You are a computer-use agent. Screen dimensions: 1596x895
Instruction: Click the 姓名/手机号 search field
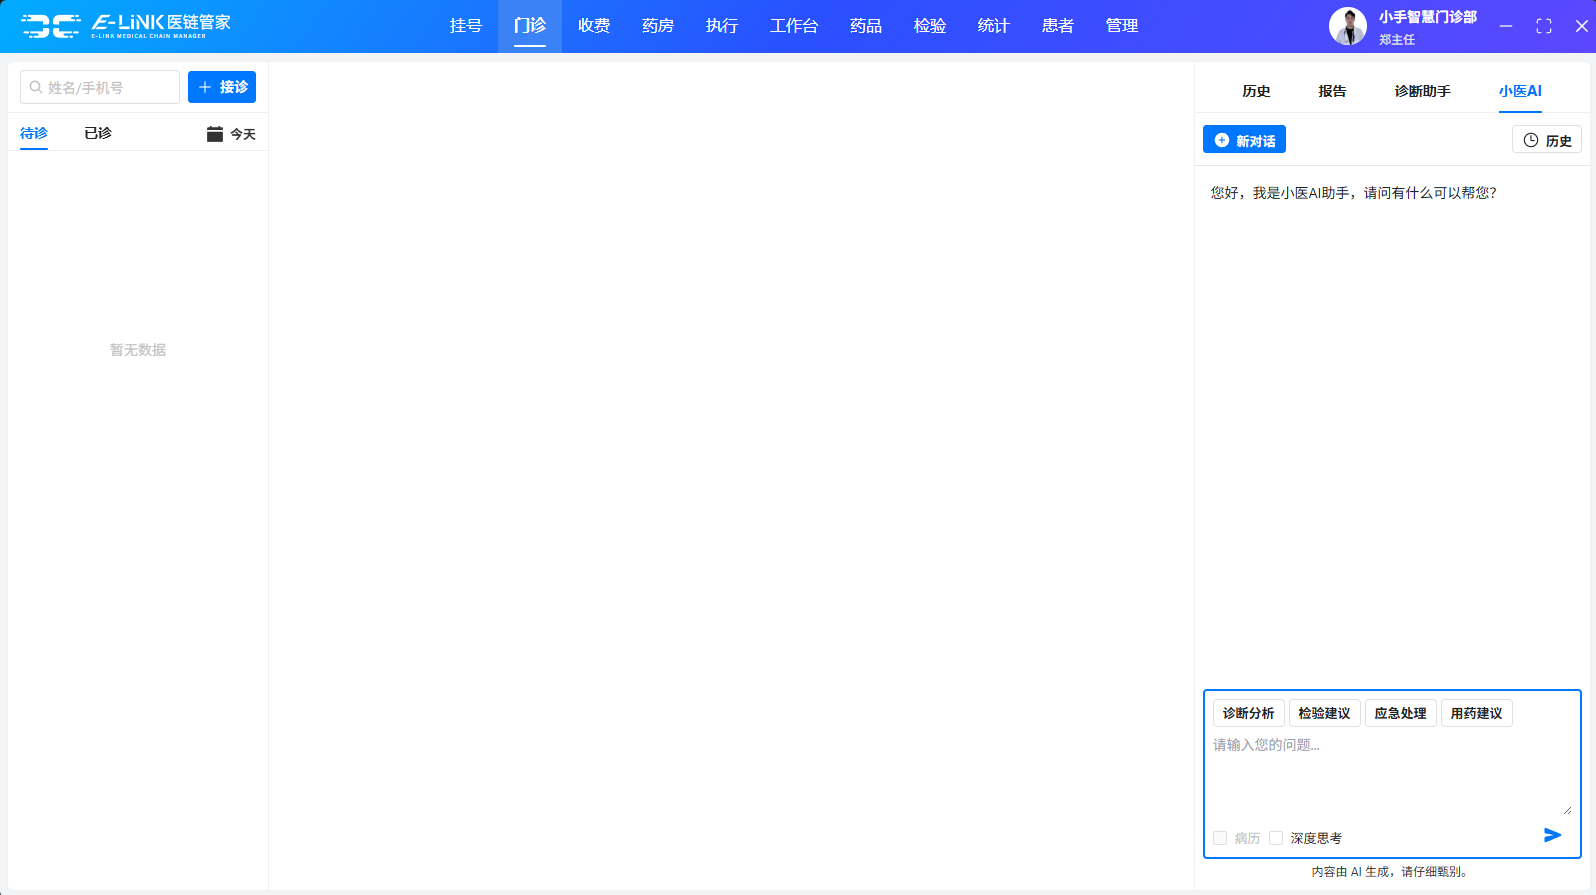(x=100, y=87)
